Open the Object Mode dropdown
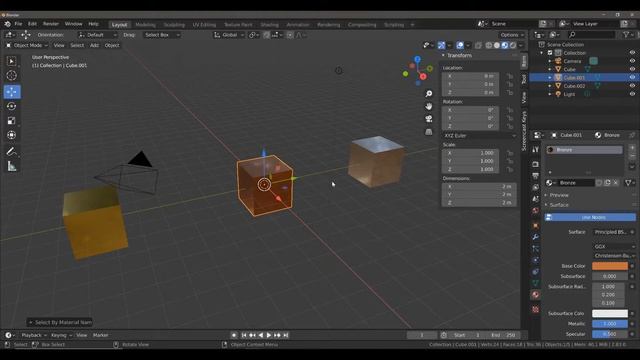The height and width of the screenshot is (360, 640). click(x=27, y=45)
